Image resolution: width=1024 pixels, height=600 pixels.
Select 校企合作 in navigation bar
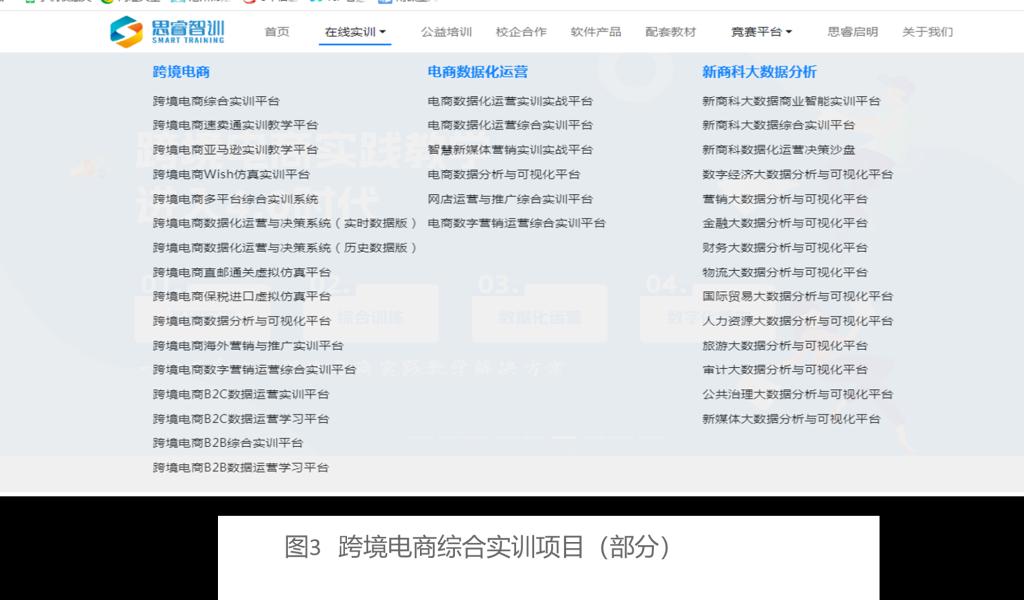[521, 32]
